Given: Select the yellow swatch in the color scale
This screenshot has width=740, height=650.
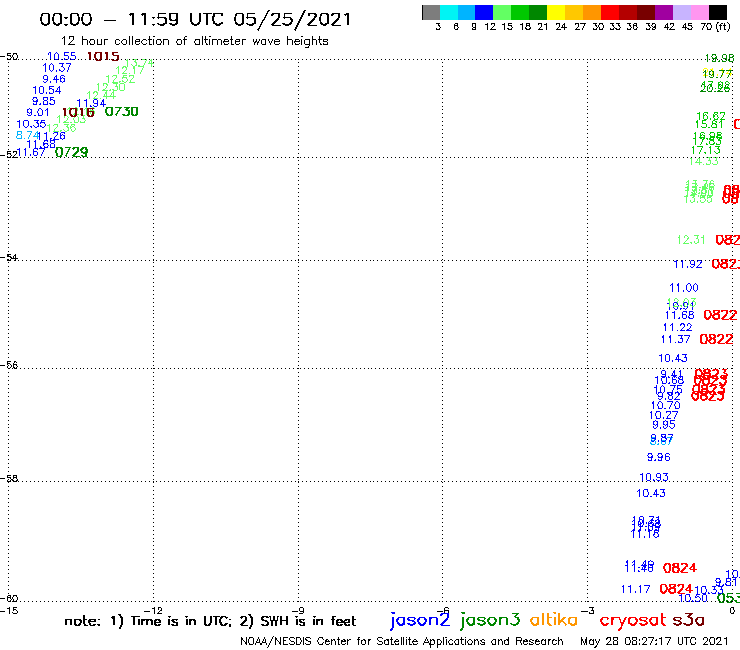Looking at the screenshot, I should [x=556, y=12].
